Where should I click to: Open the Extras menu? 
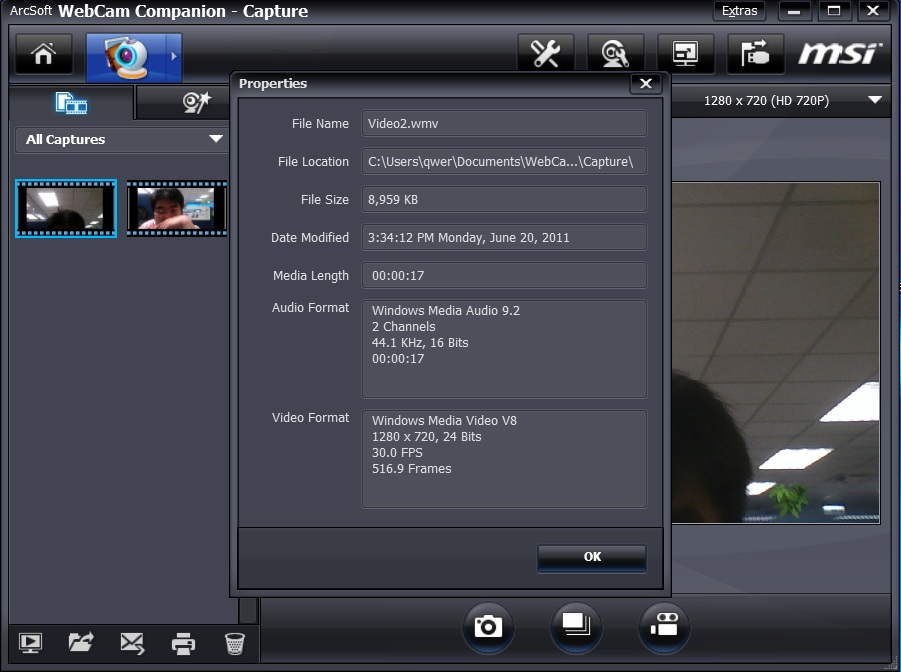point(739,11)
